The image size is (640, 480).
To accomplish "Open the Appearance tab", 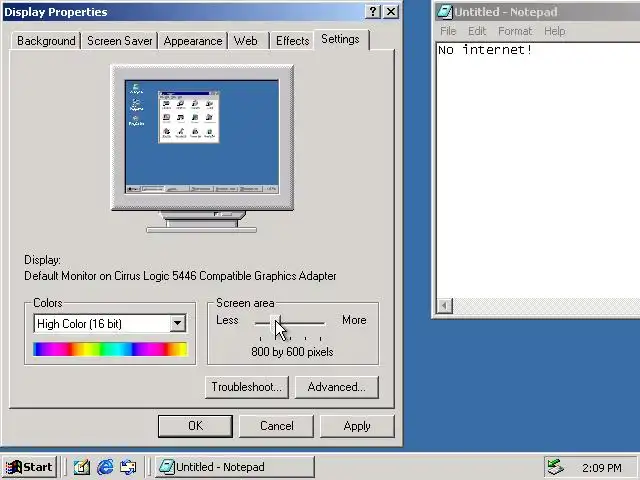I will pos(193,41).
